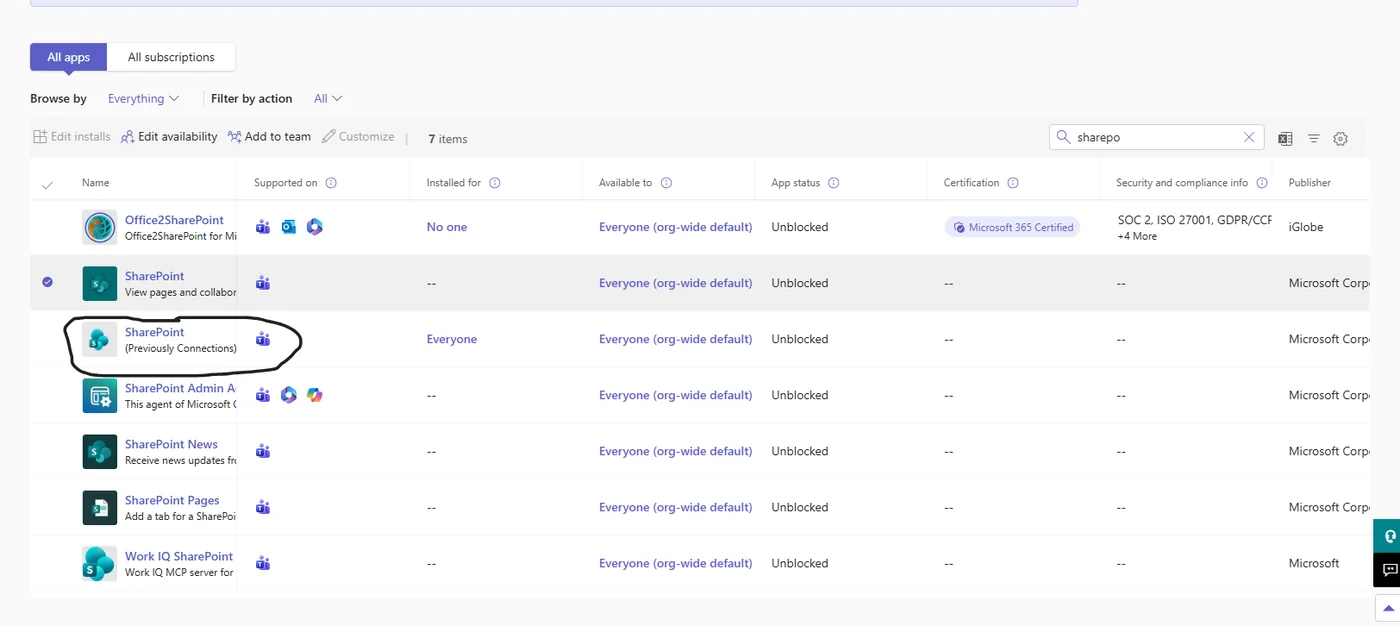Uncheck the selected SharePoint row checkmark
The height and width of the screenshot is (626, 1400).
tap(47, 282)
